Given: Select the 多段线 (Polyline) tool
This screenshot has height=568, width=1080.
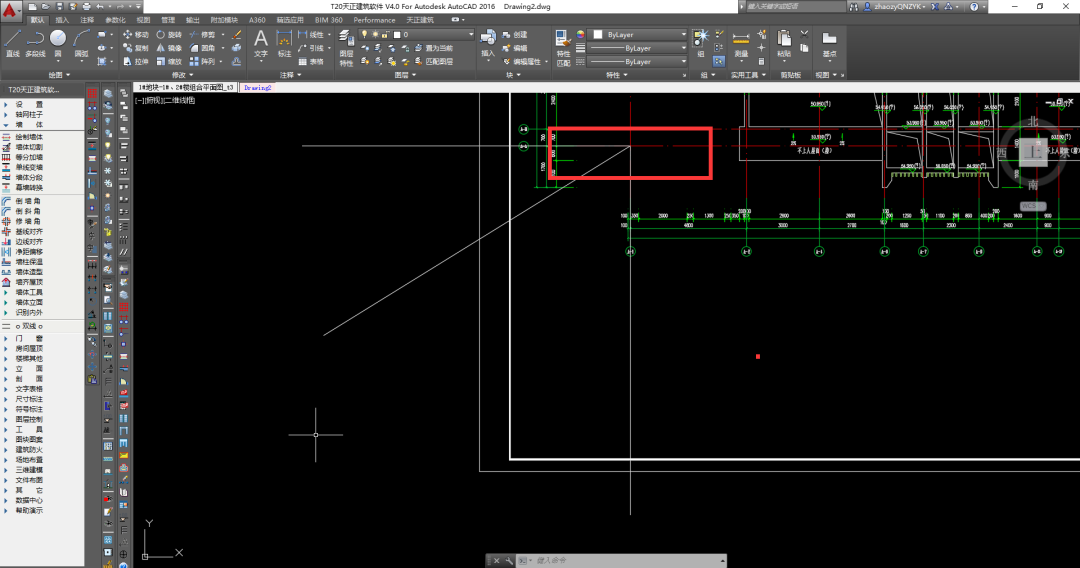Looking at the screenshot, I should point(35,41).
